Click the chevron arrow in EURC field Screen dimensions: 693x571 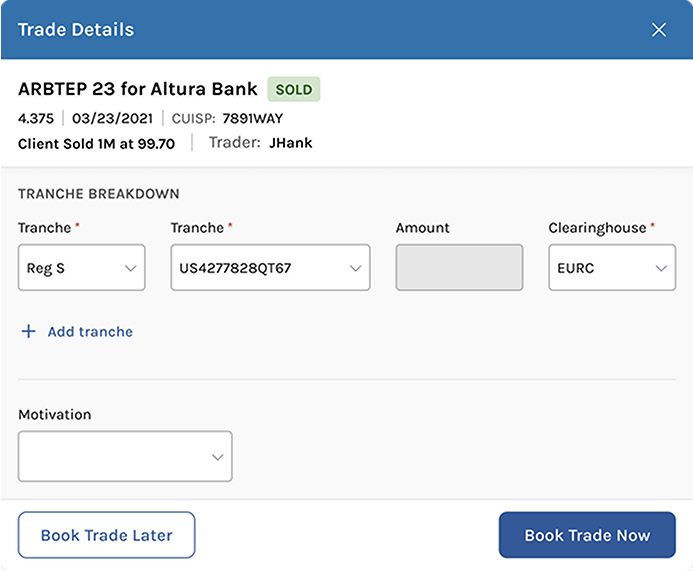[660, 268]
